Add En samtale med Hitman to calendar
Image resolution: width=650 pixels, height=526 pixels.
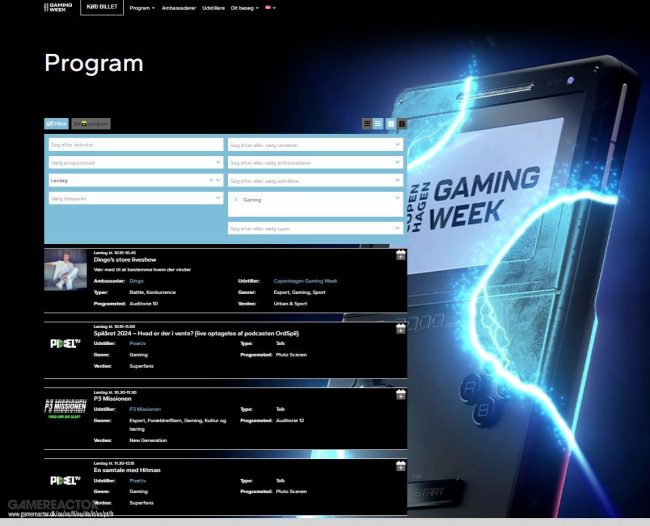click(400, 466)
